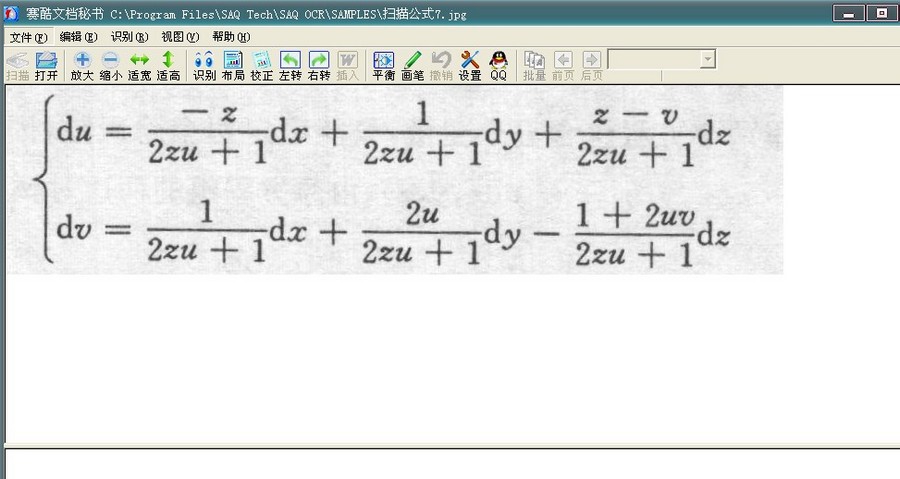Viewport: 900px width, 479px height.
Task: Zoom out using 缩小 icon
Action: (x=111, y=66)
